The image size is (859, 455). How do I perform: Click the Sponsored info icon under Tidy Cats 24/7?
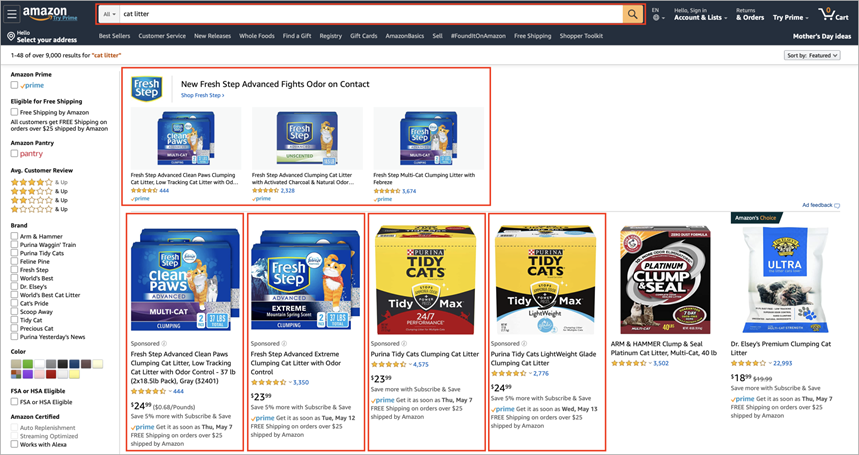pyautogui.click(x=404, y=344)
